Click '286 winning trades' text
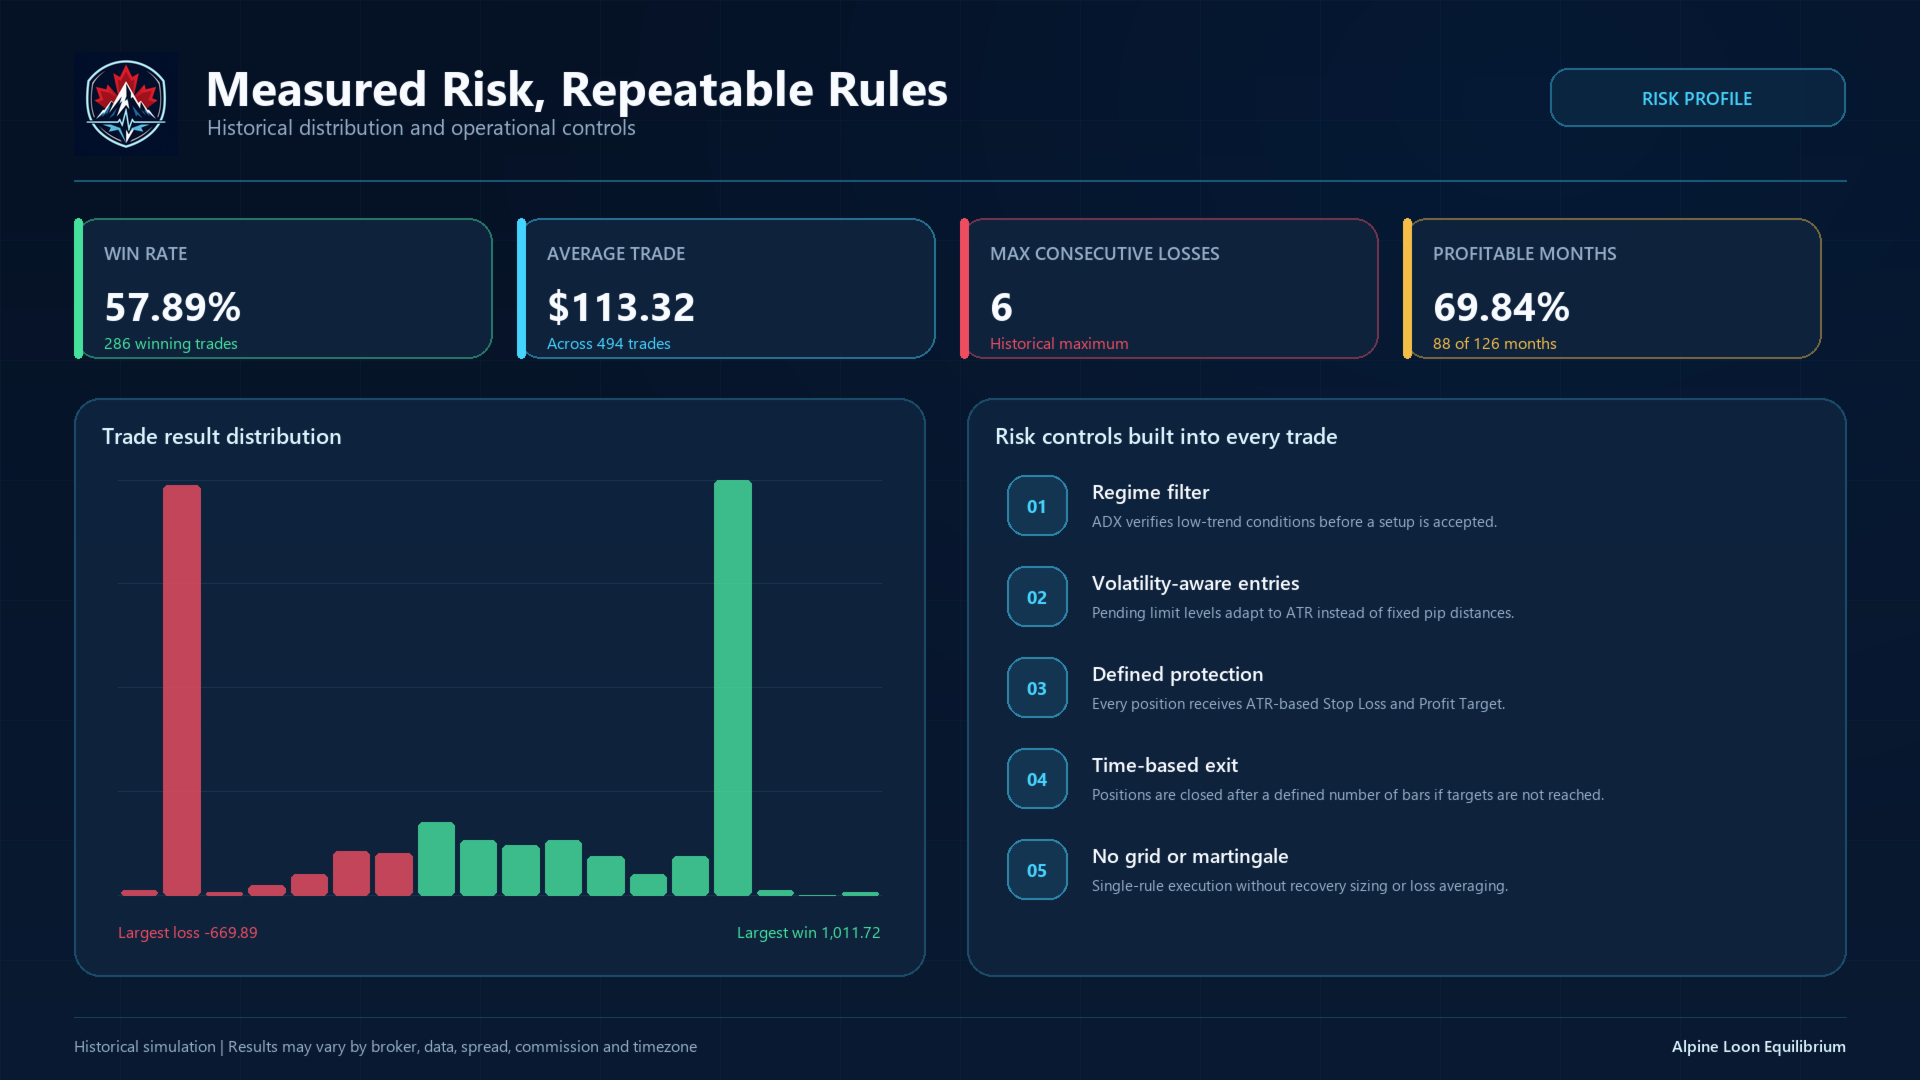Viewport: 1920px width, 1080px height. [x=171, y=343]
